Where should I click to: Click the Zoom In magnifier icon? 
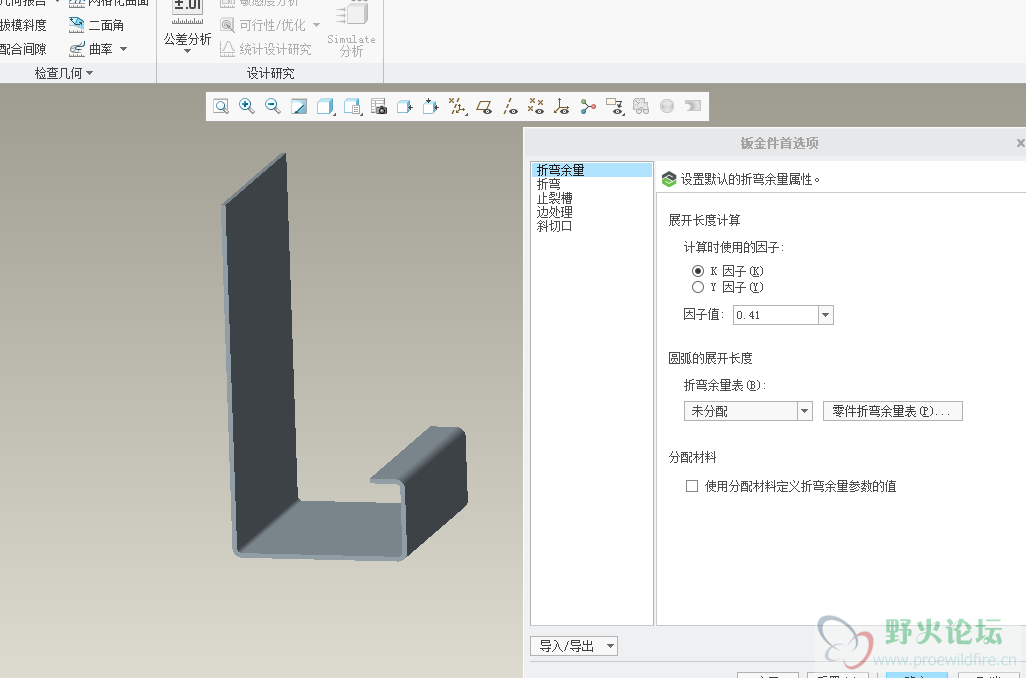[x=247, y=106]
